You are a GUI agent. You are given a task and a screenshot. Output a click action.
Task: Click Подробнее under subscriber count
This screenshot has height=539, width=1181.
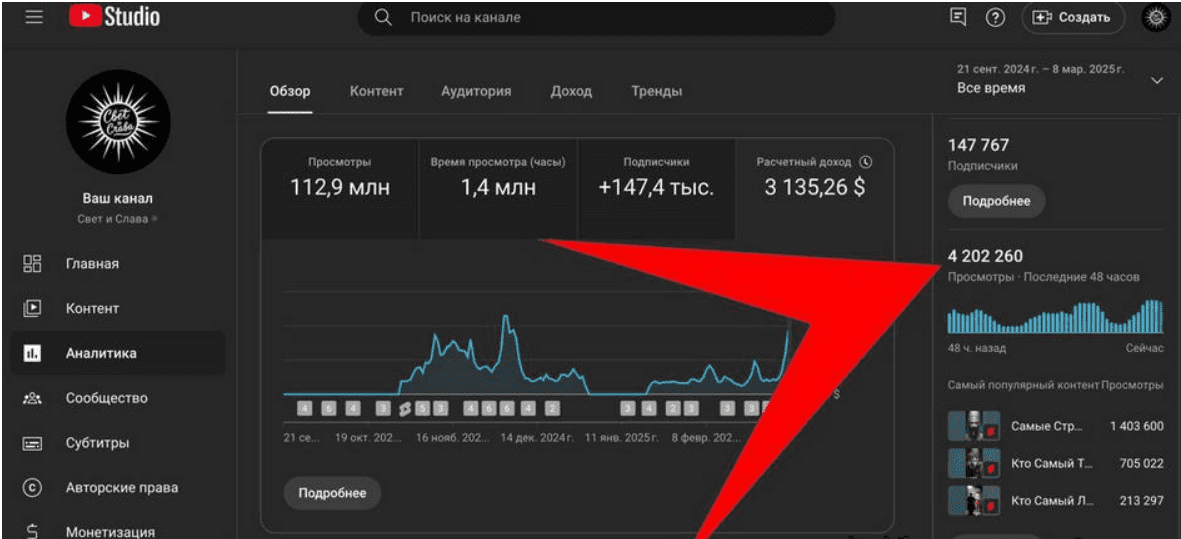coord(996,201)
